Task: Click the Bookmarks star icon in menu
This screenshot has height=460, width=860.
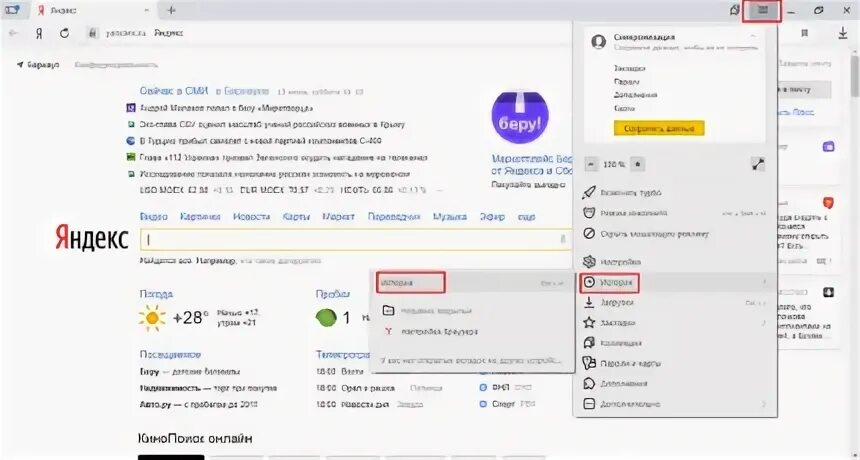Action: 589,322
